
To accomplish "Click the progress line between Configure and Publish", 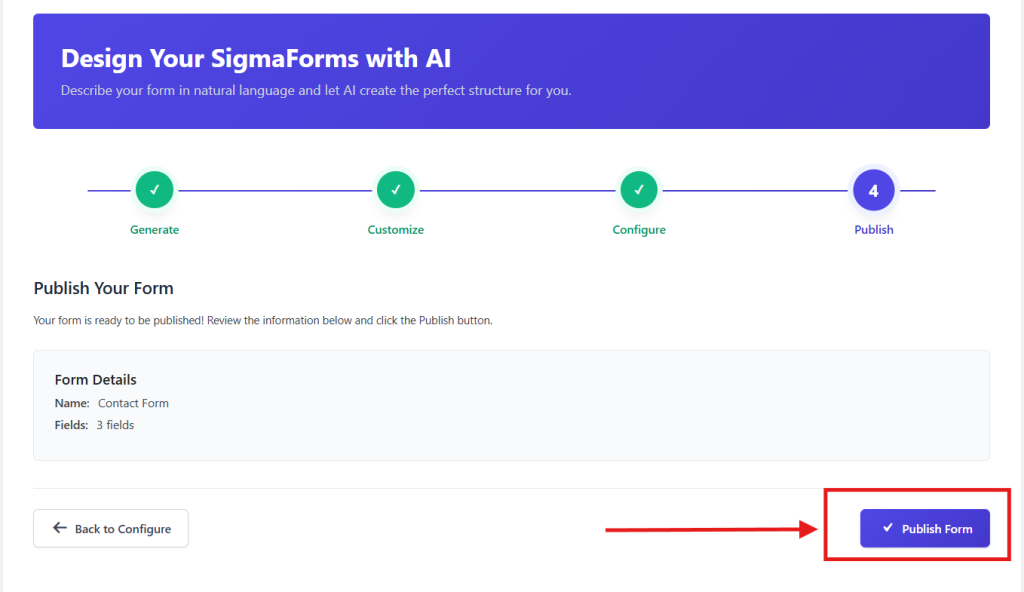I will tap(756, 189).
